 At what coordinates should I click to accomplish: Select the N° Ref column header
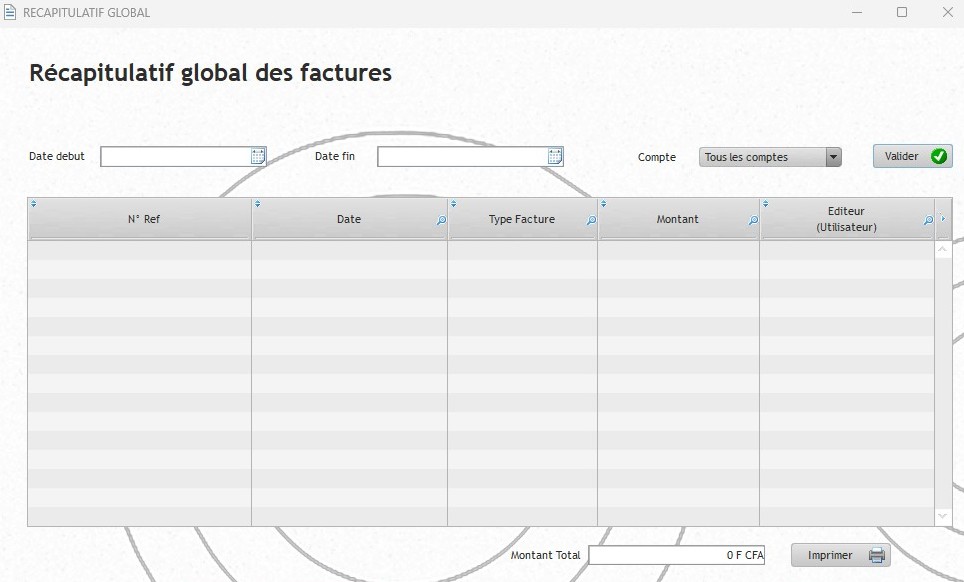click(x=143, y=219)
